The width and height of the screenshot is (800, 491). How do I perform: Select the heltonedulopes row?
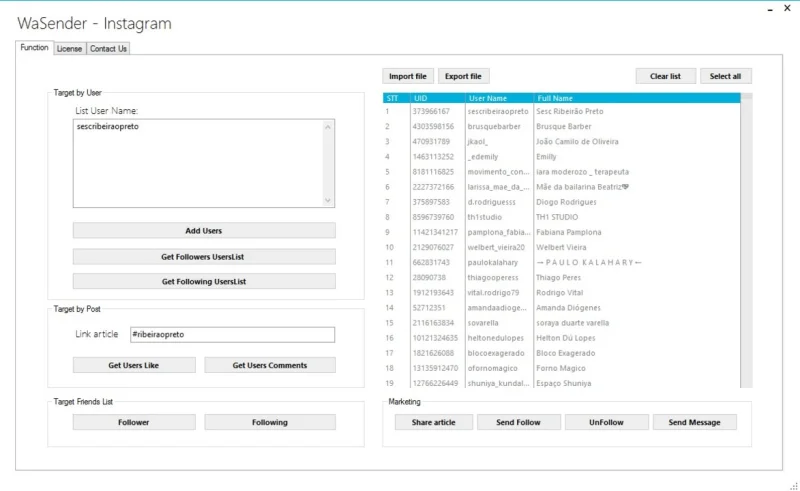point(561,338)
